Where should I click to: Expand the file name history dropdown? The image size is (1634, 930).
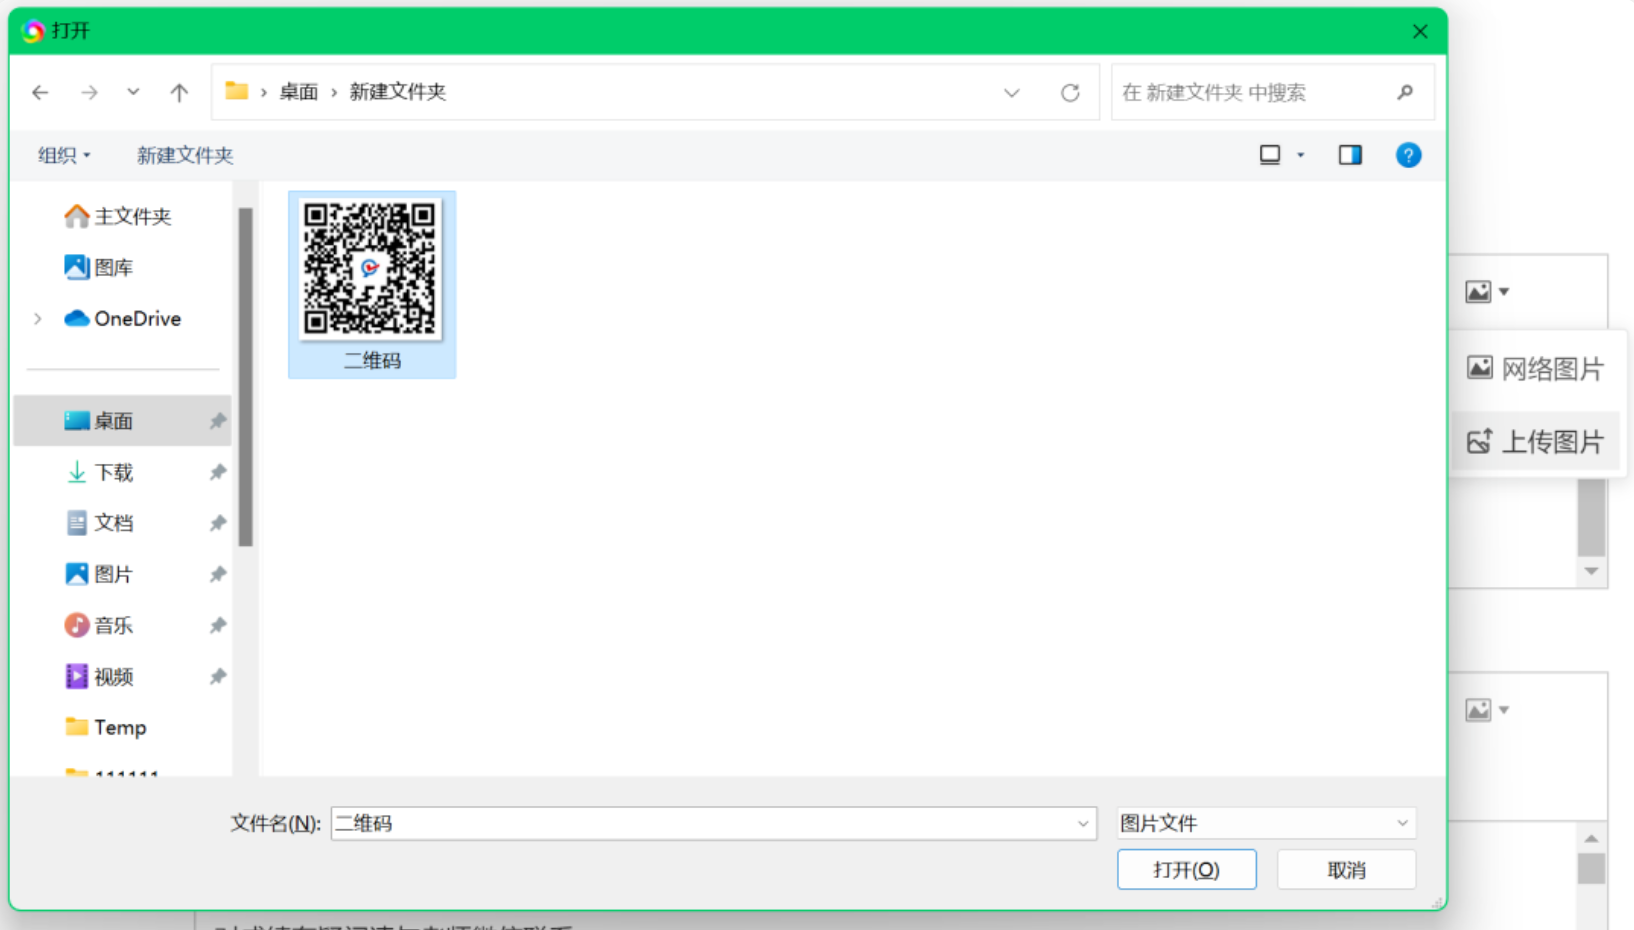pos(1083,823)
